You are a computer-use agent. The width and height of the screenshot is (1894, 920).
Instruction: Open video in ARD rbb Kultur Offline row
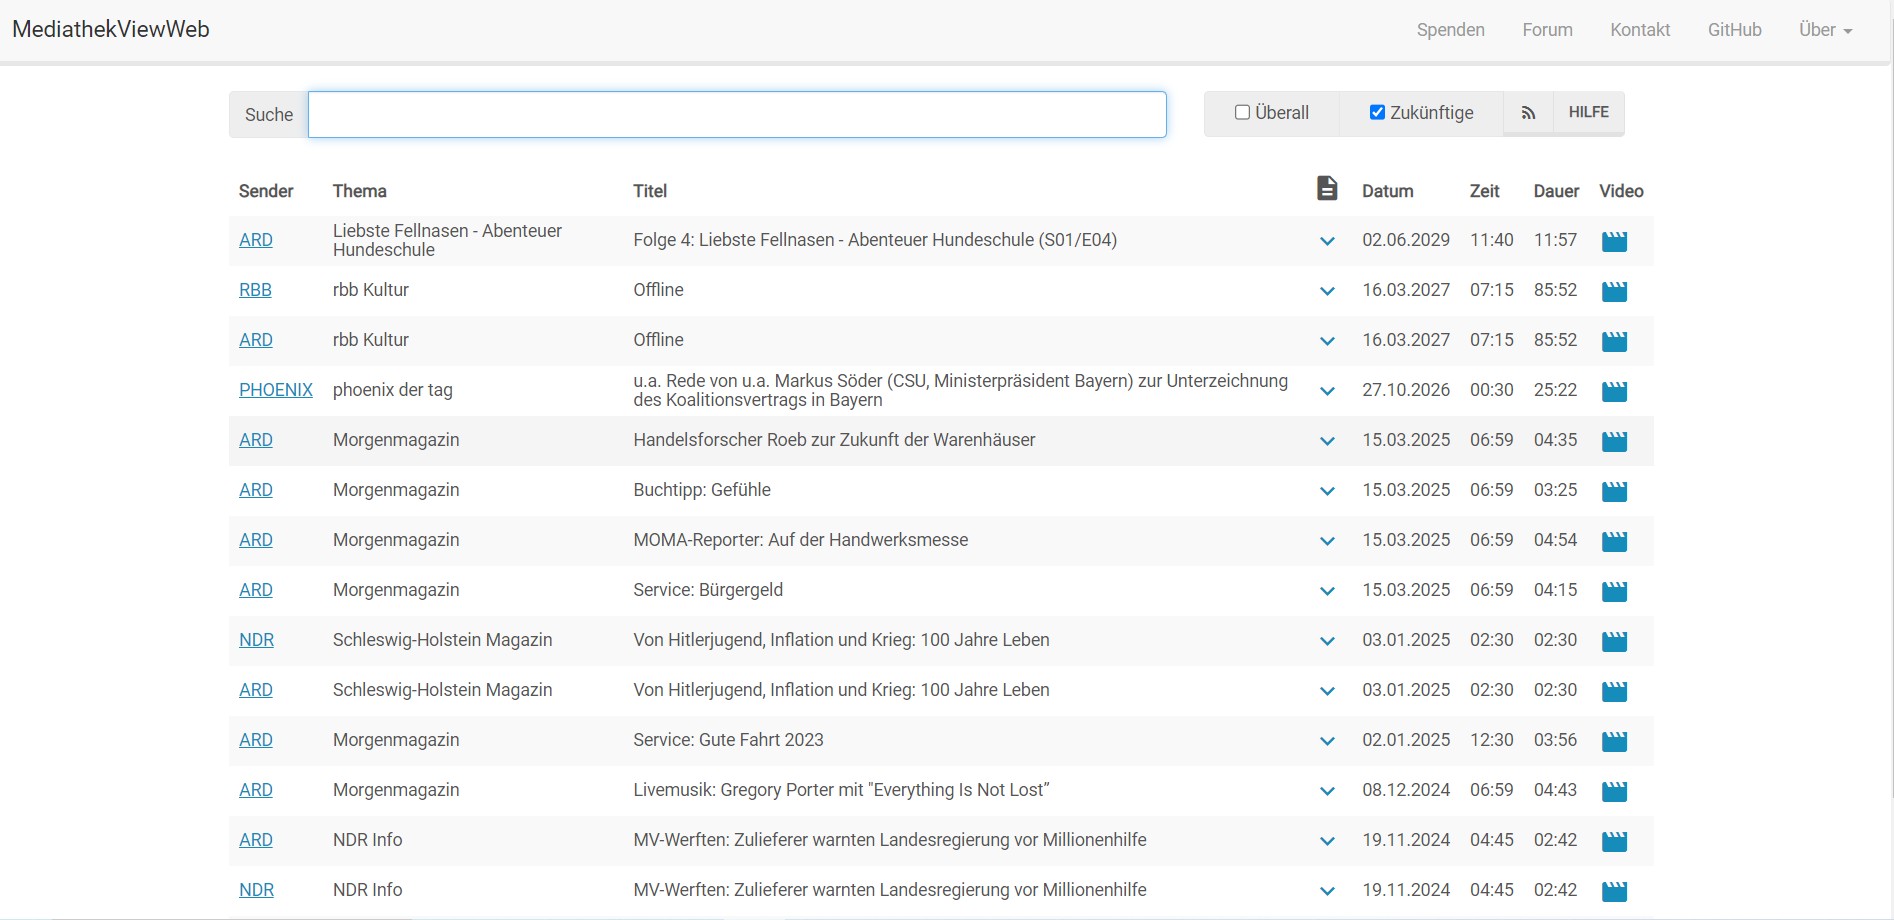(x=1614, y=341)
